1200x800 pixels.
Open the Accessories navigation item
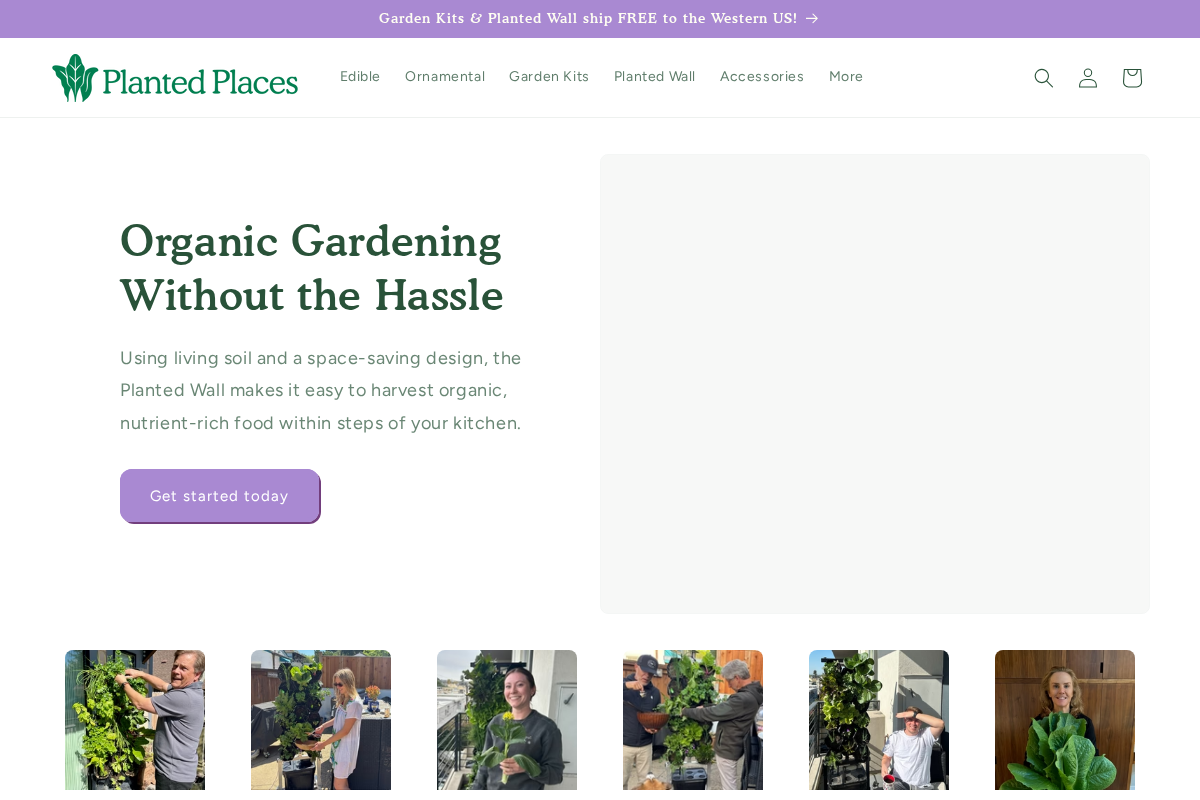[x=762, y=76]
